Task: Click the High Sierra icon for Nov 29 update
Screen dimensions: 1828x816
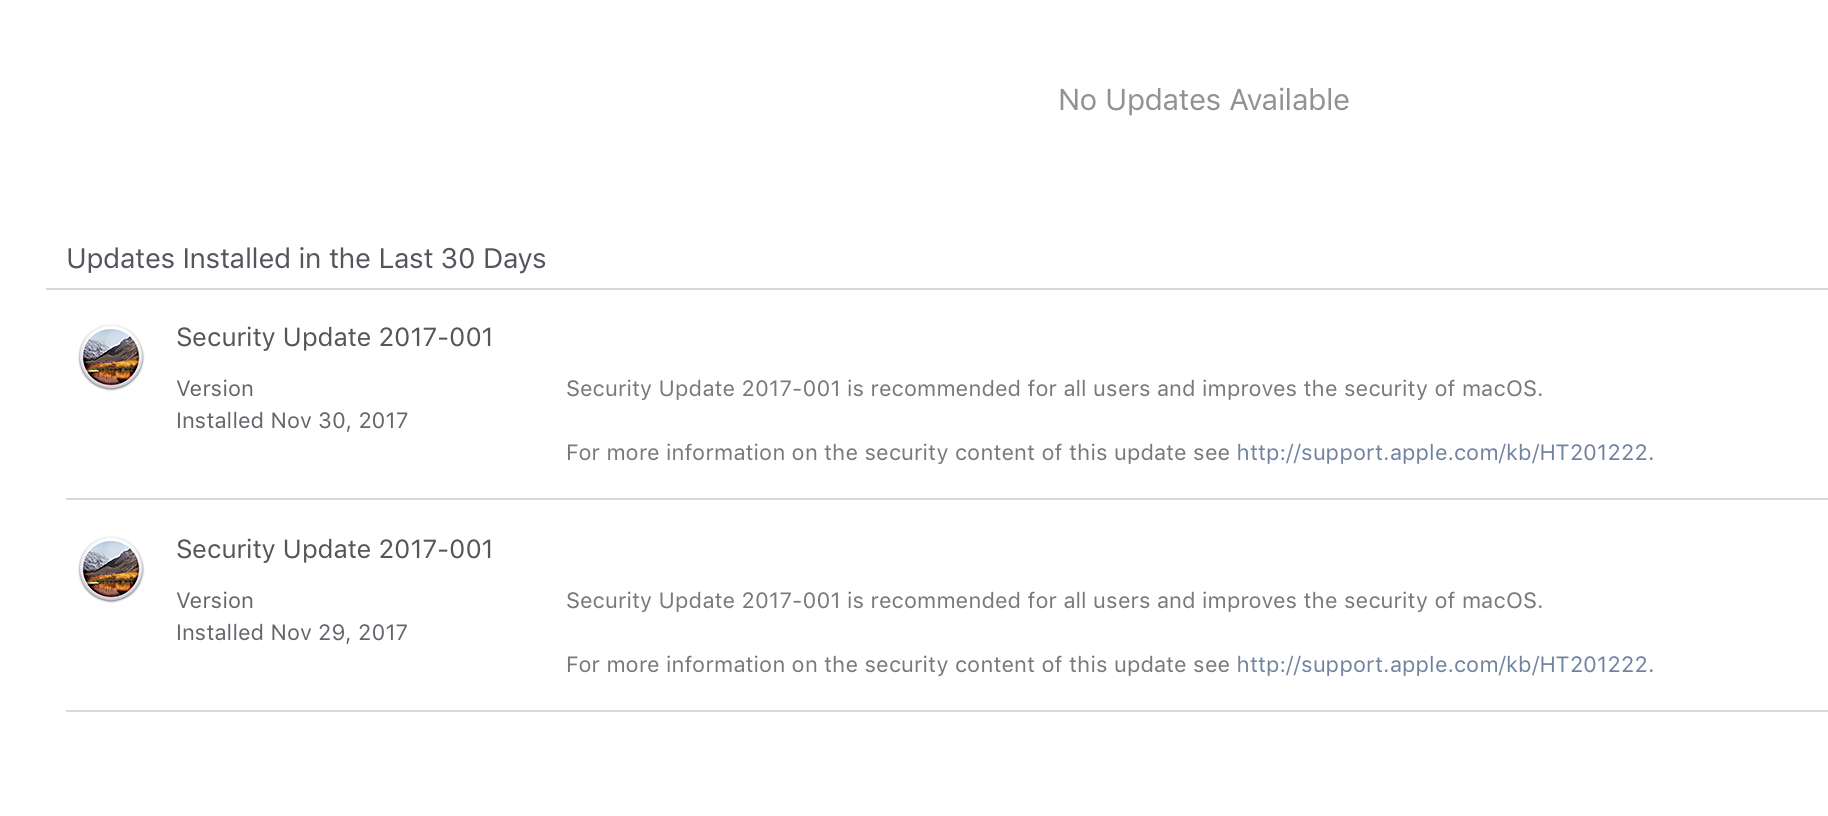Action: pos(111,569)
